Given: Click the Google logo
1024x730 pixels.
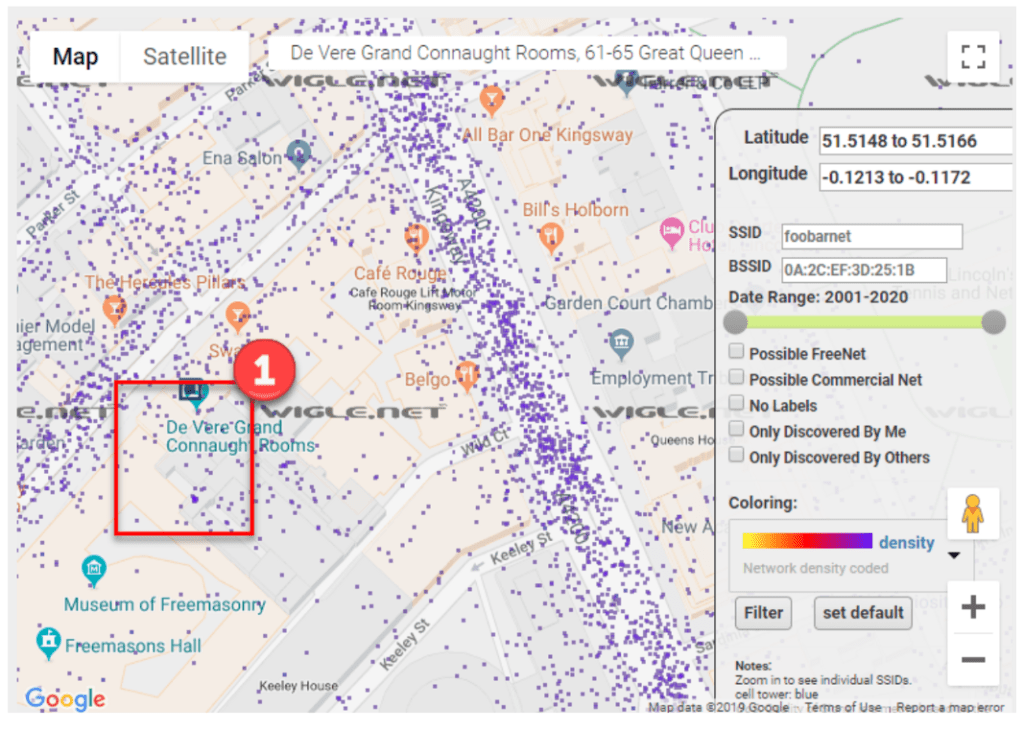Looking at the screenshot, I should coord(65,699).
